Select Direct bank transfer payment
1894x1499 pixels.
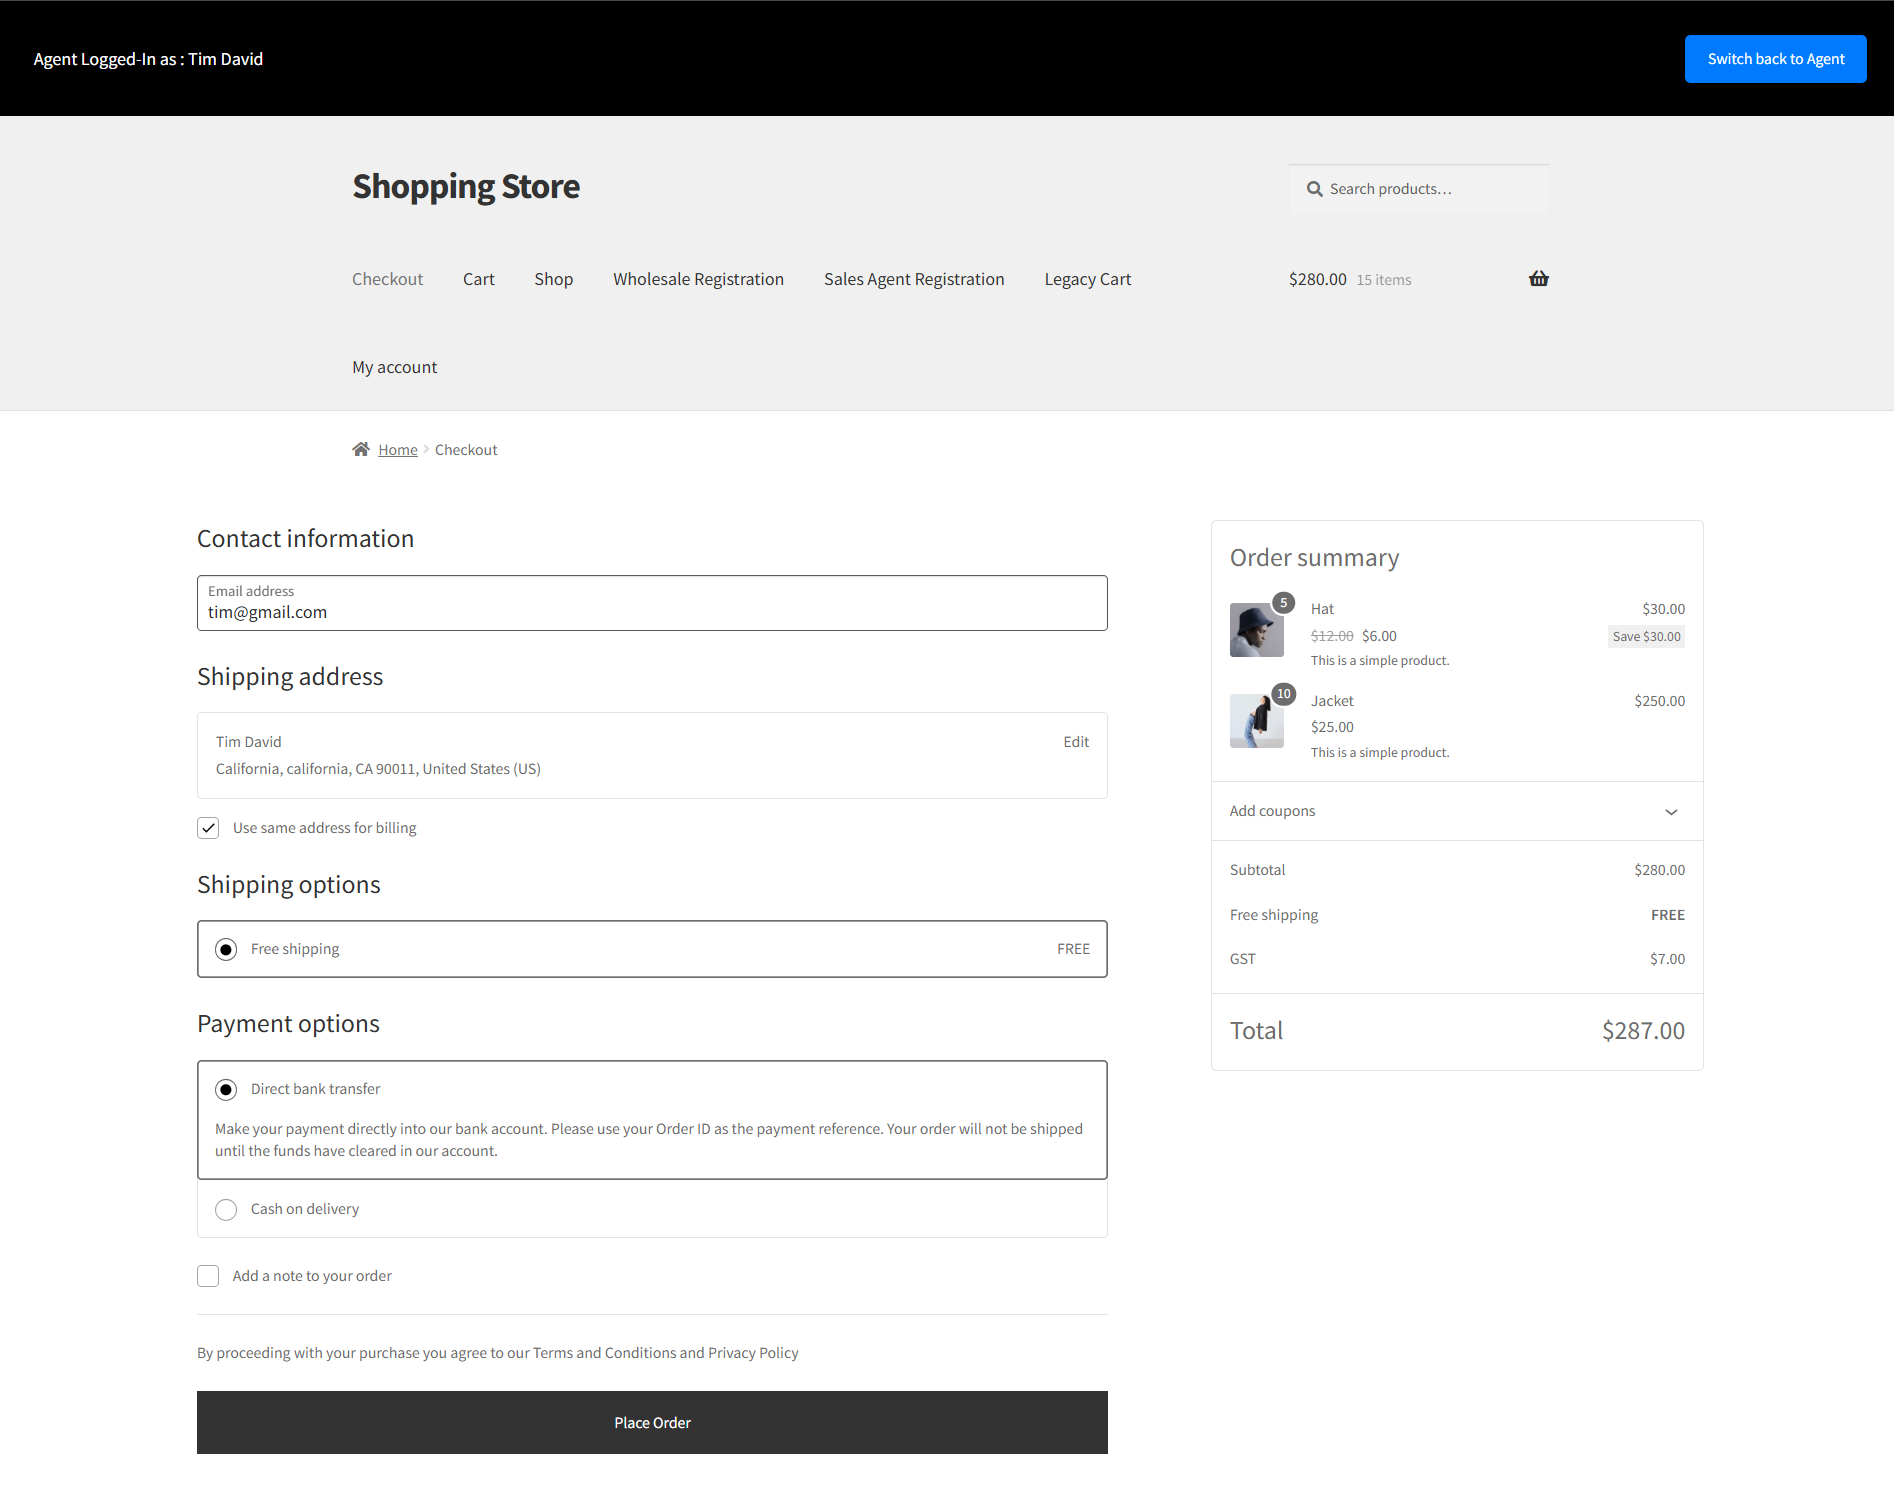point(226,1089)
